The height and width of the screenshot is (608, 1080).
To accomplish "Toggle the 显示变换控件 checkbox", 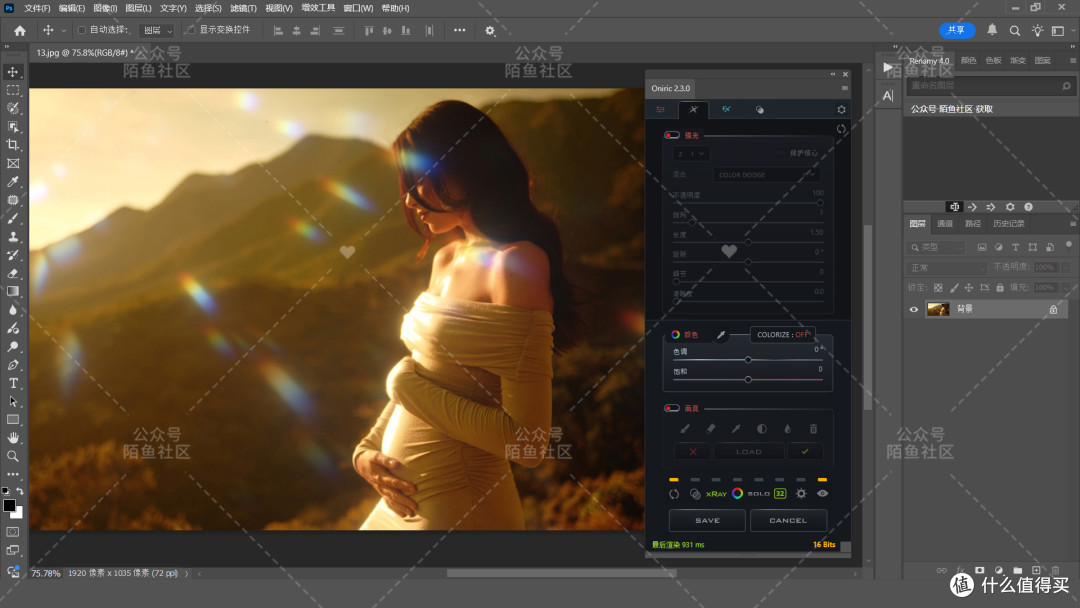I will pos(190,30).
